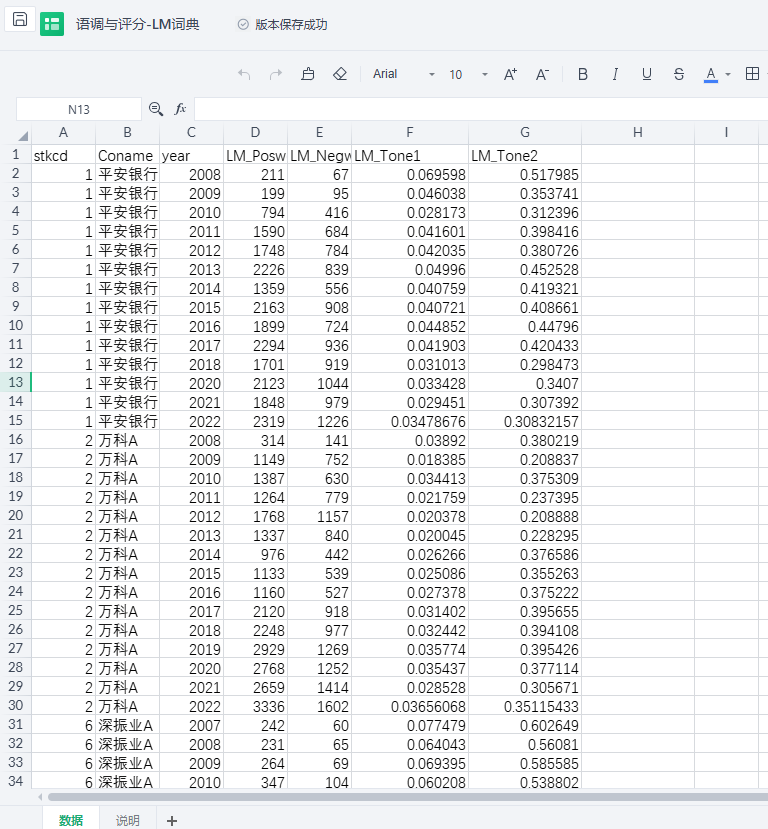Click the select-all corner triangle
Image resolution: width=768 pixels, height=829 pixels.
[22, 135]
